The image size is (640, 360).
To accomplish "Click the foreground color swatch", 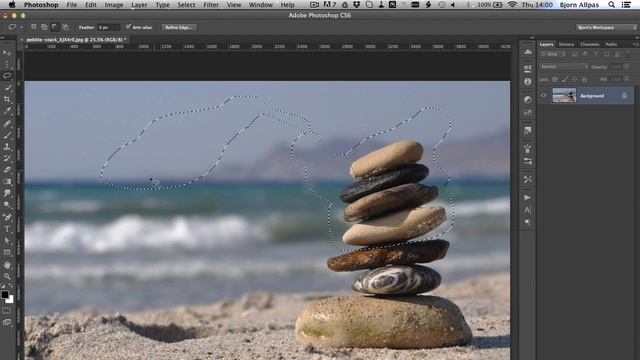I will tap(5, 294).
